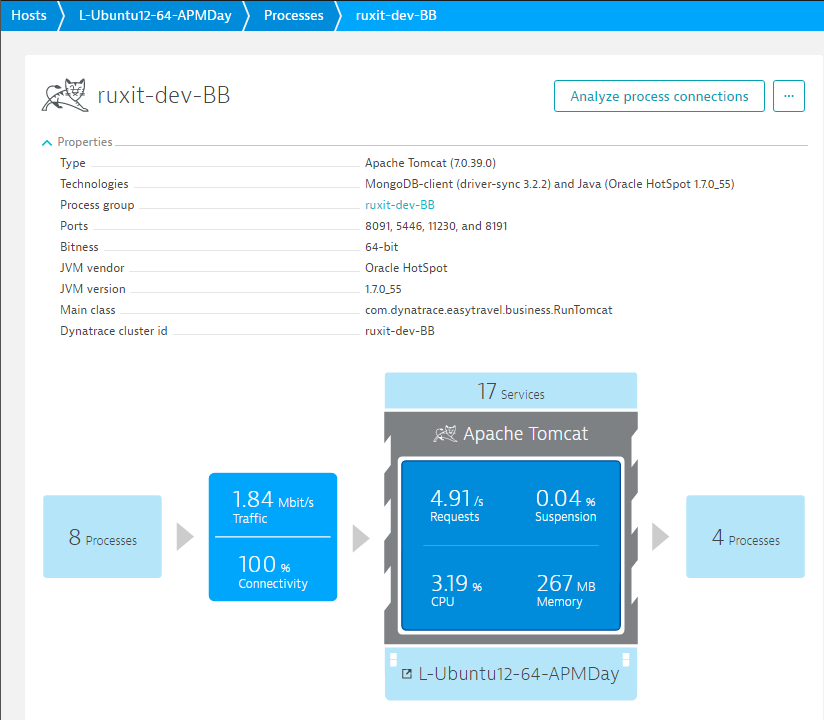This screenshot has width=824, height=720.
Task: Select the JVM version value 1.7.0_55
Action: [383, 289]
